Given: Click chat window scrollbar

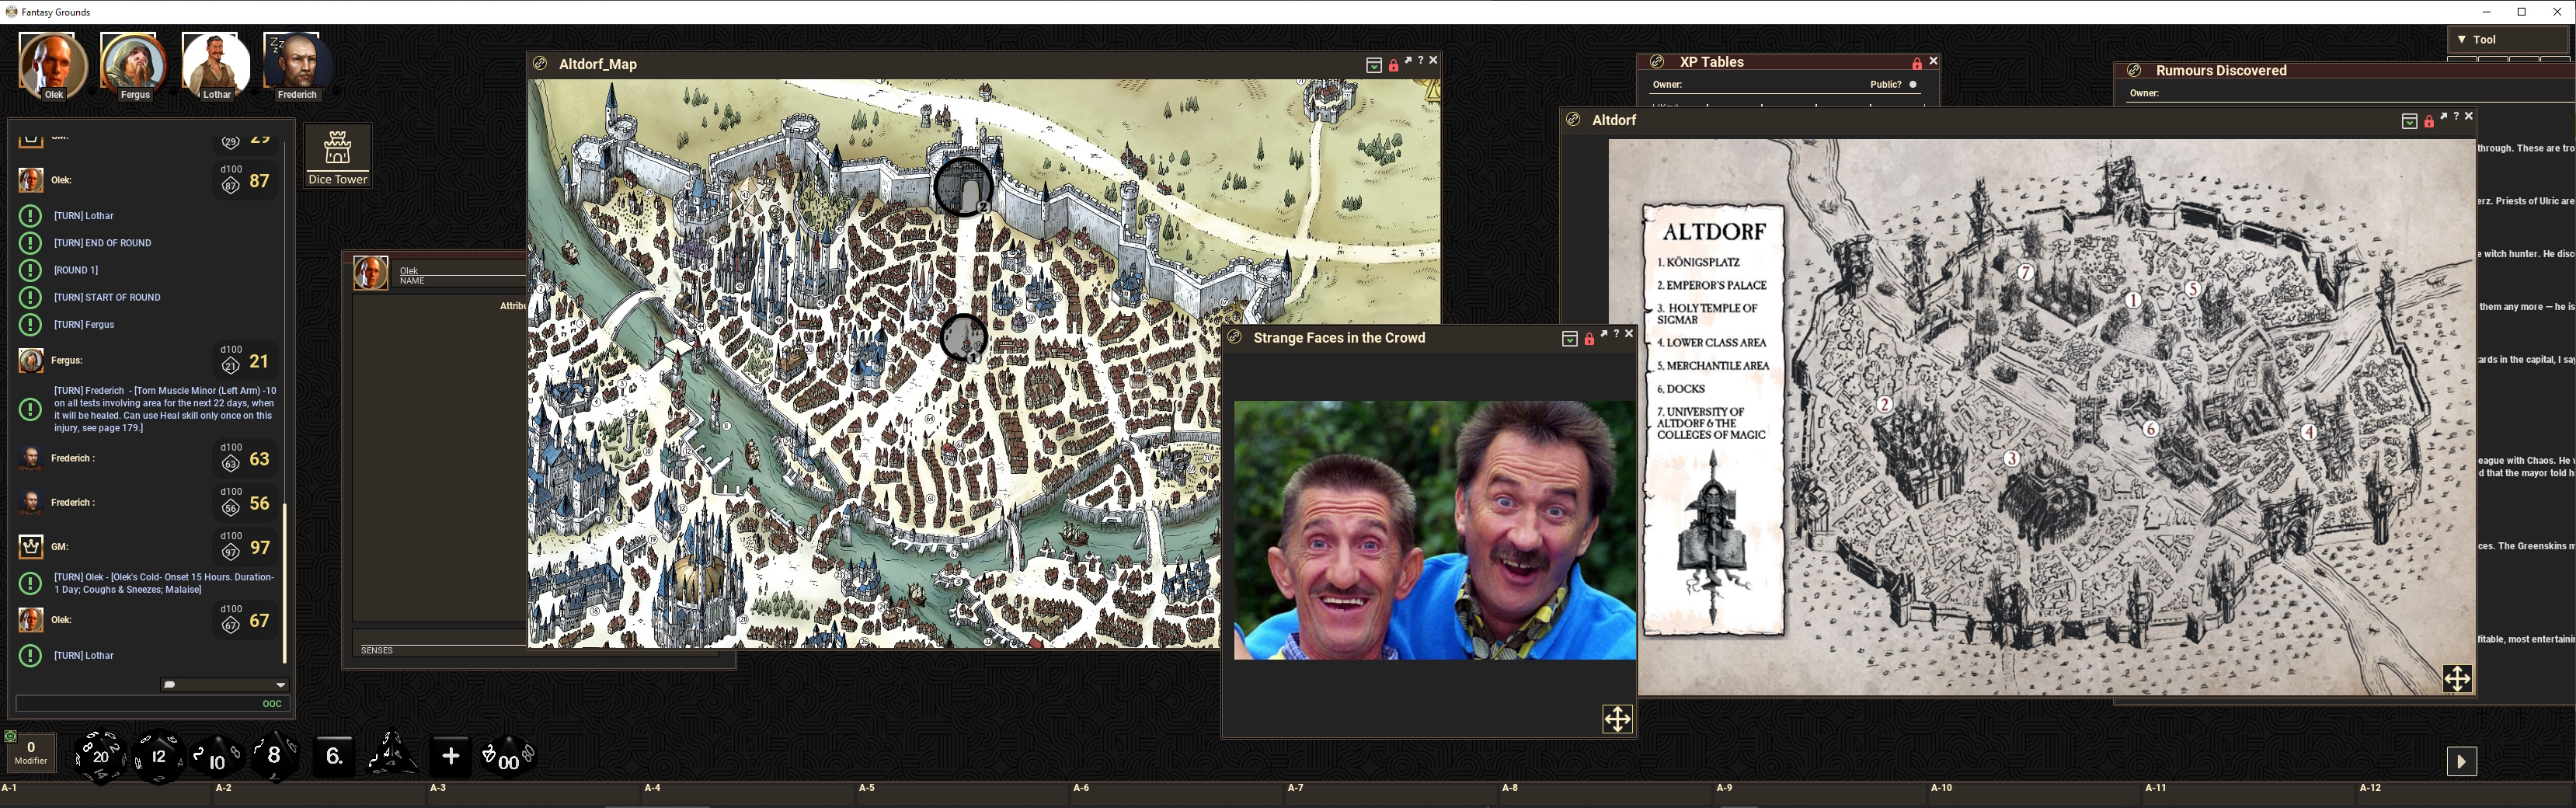Looking at the screenshot, I should [x=285, y=583].
